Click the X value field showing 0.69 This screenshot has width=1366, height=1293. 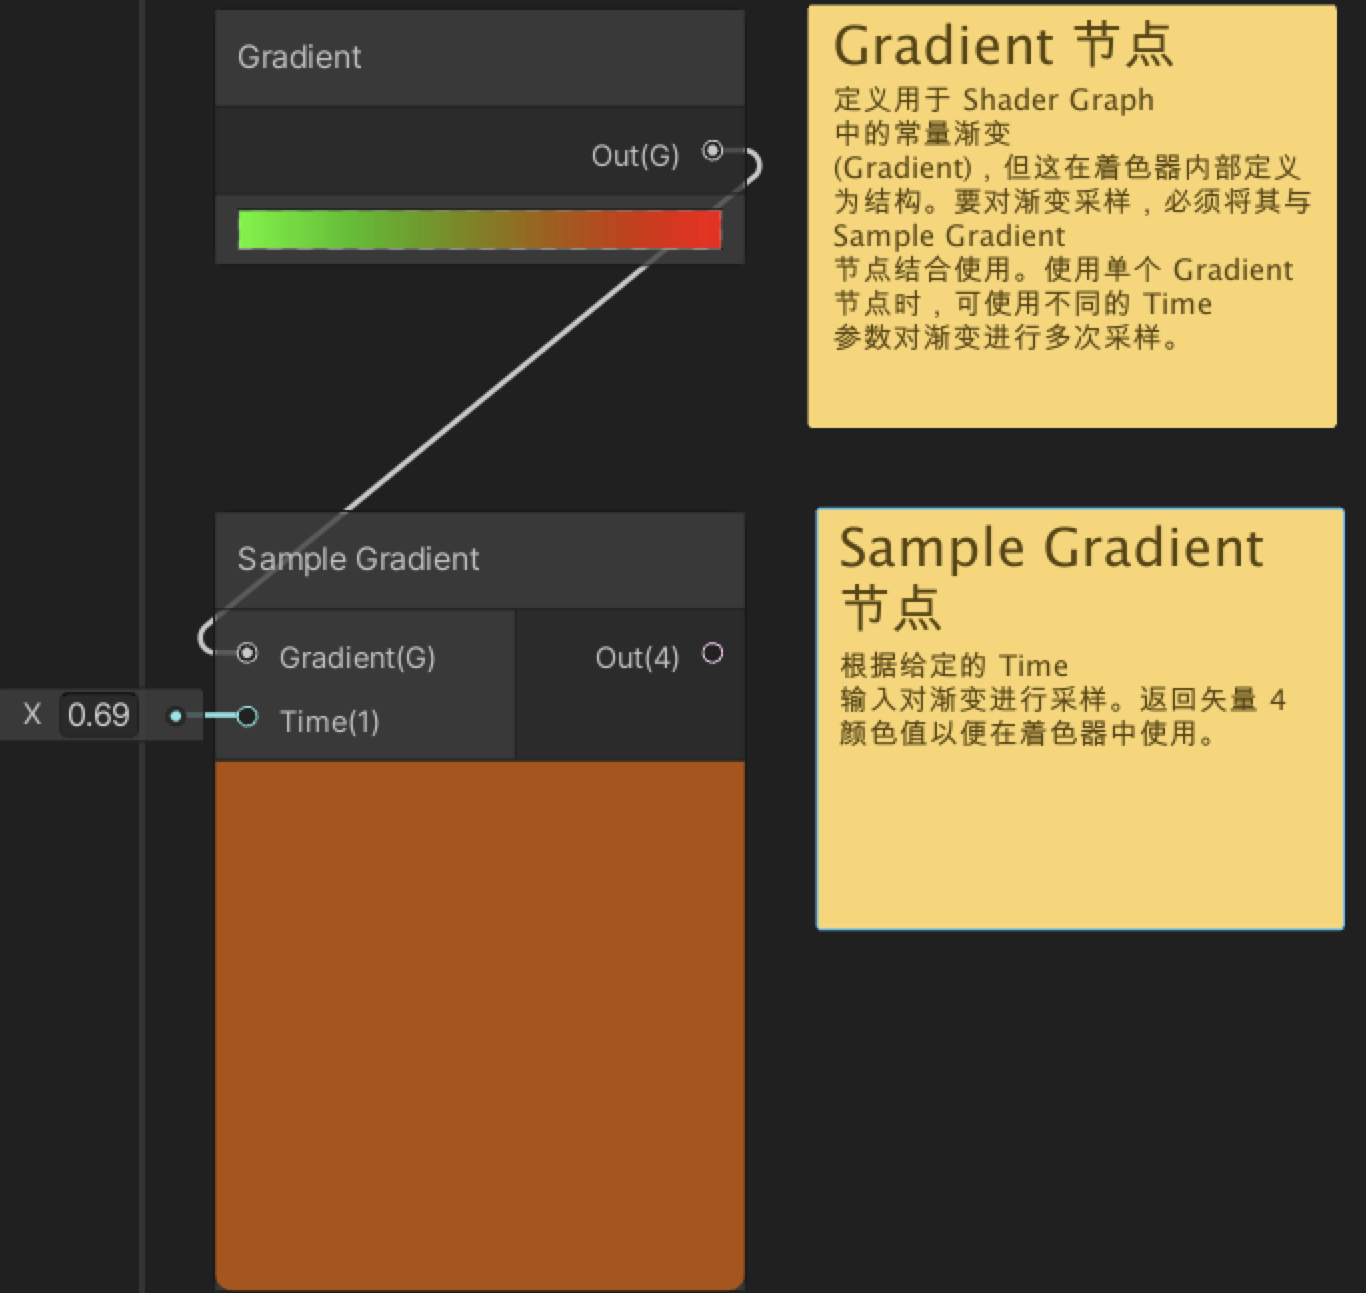(97, 714)
